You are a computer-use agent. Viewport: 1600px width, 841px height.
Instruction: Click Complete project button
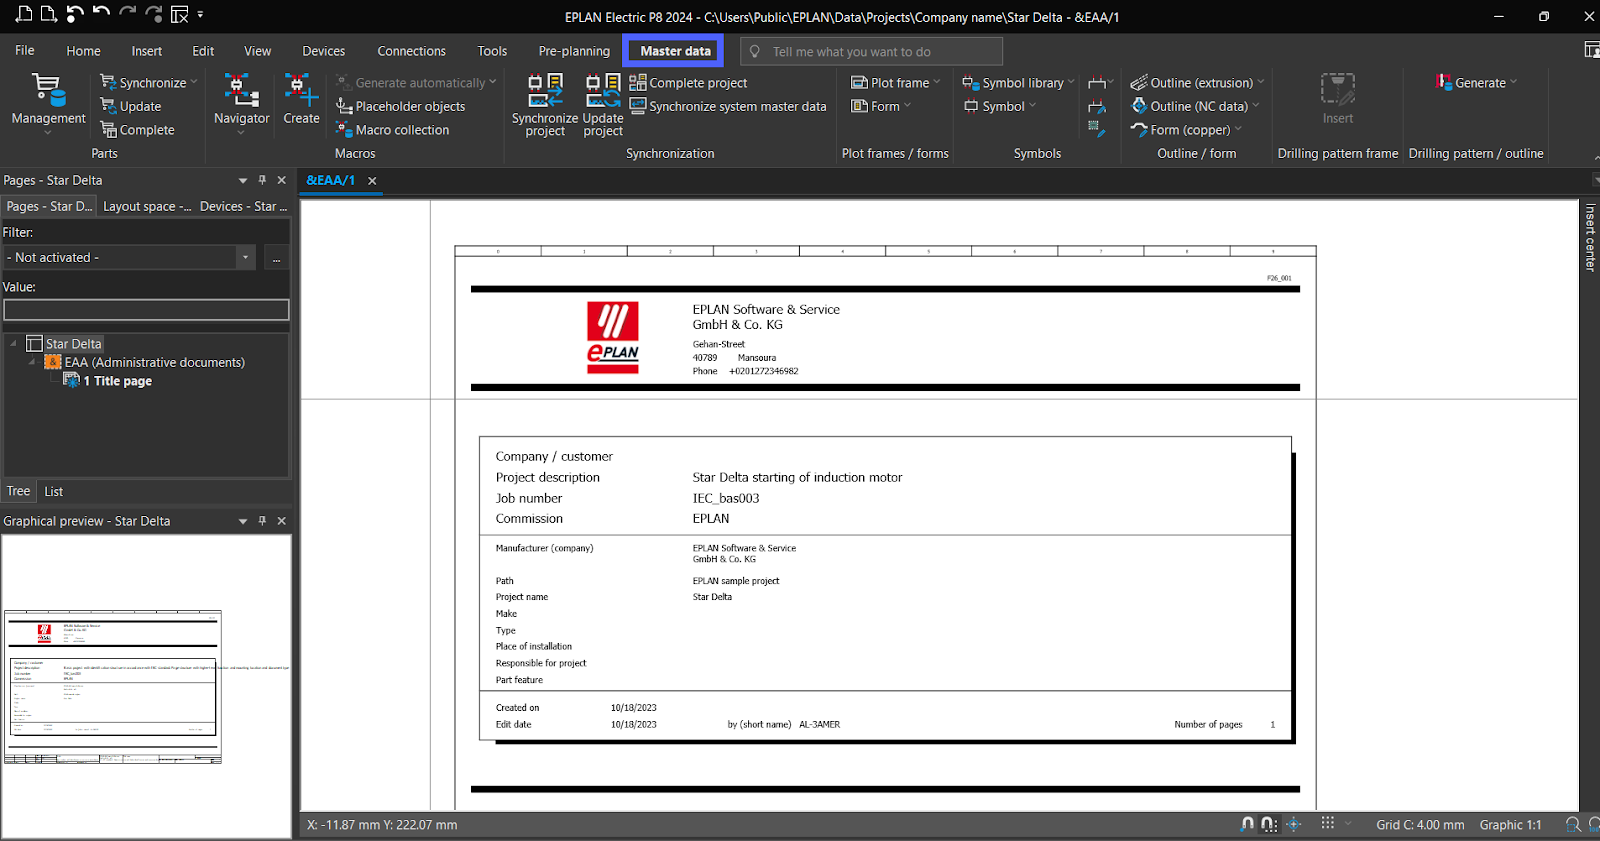point(688,83)
